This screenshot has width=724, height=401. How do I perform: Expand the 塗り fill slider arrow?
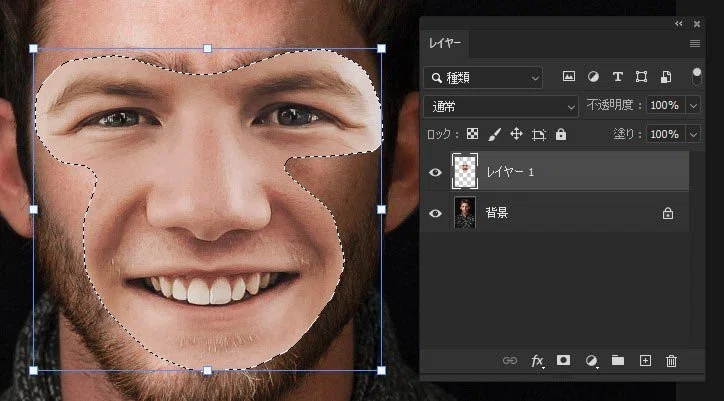[x=694, y=134]
